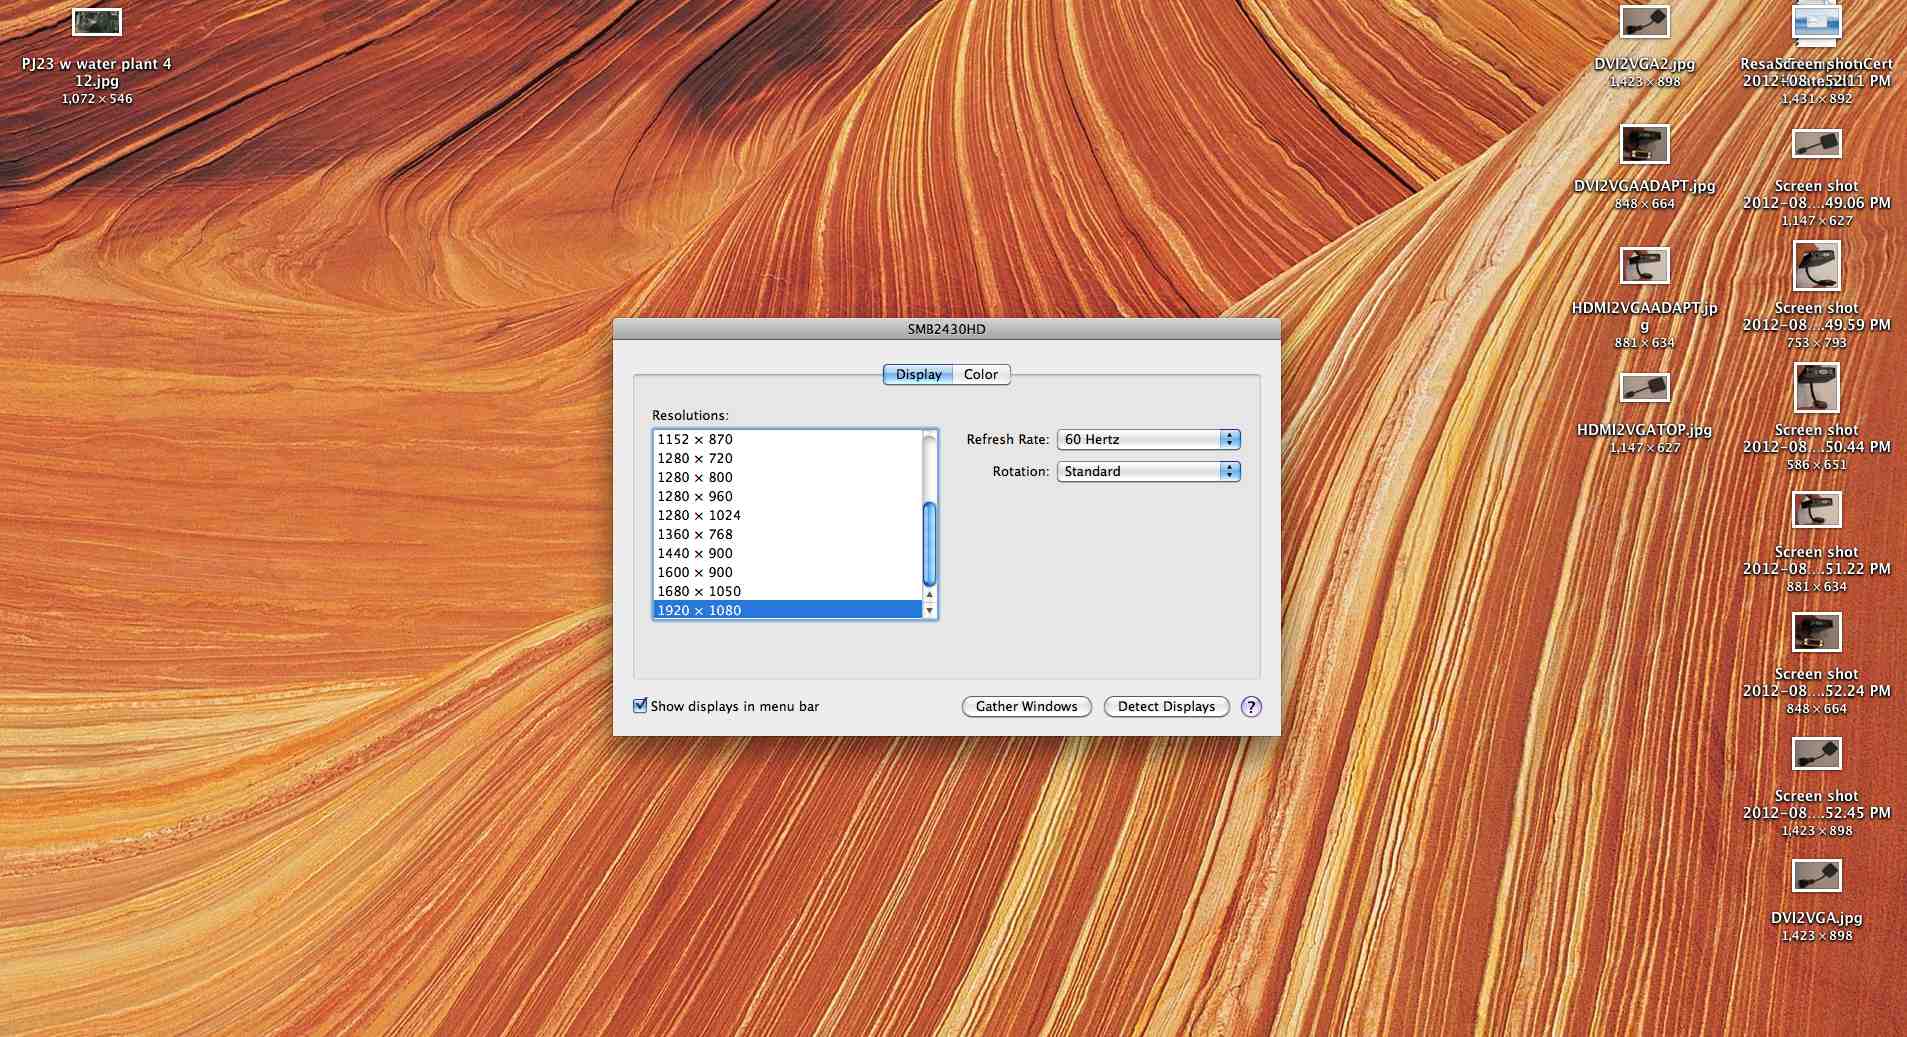1907x1037 pixels.
Task: Select the screenshot icon sized 753 × 793
Action: (x=1816, y=266)
